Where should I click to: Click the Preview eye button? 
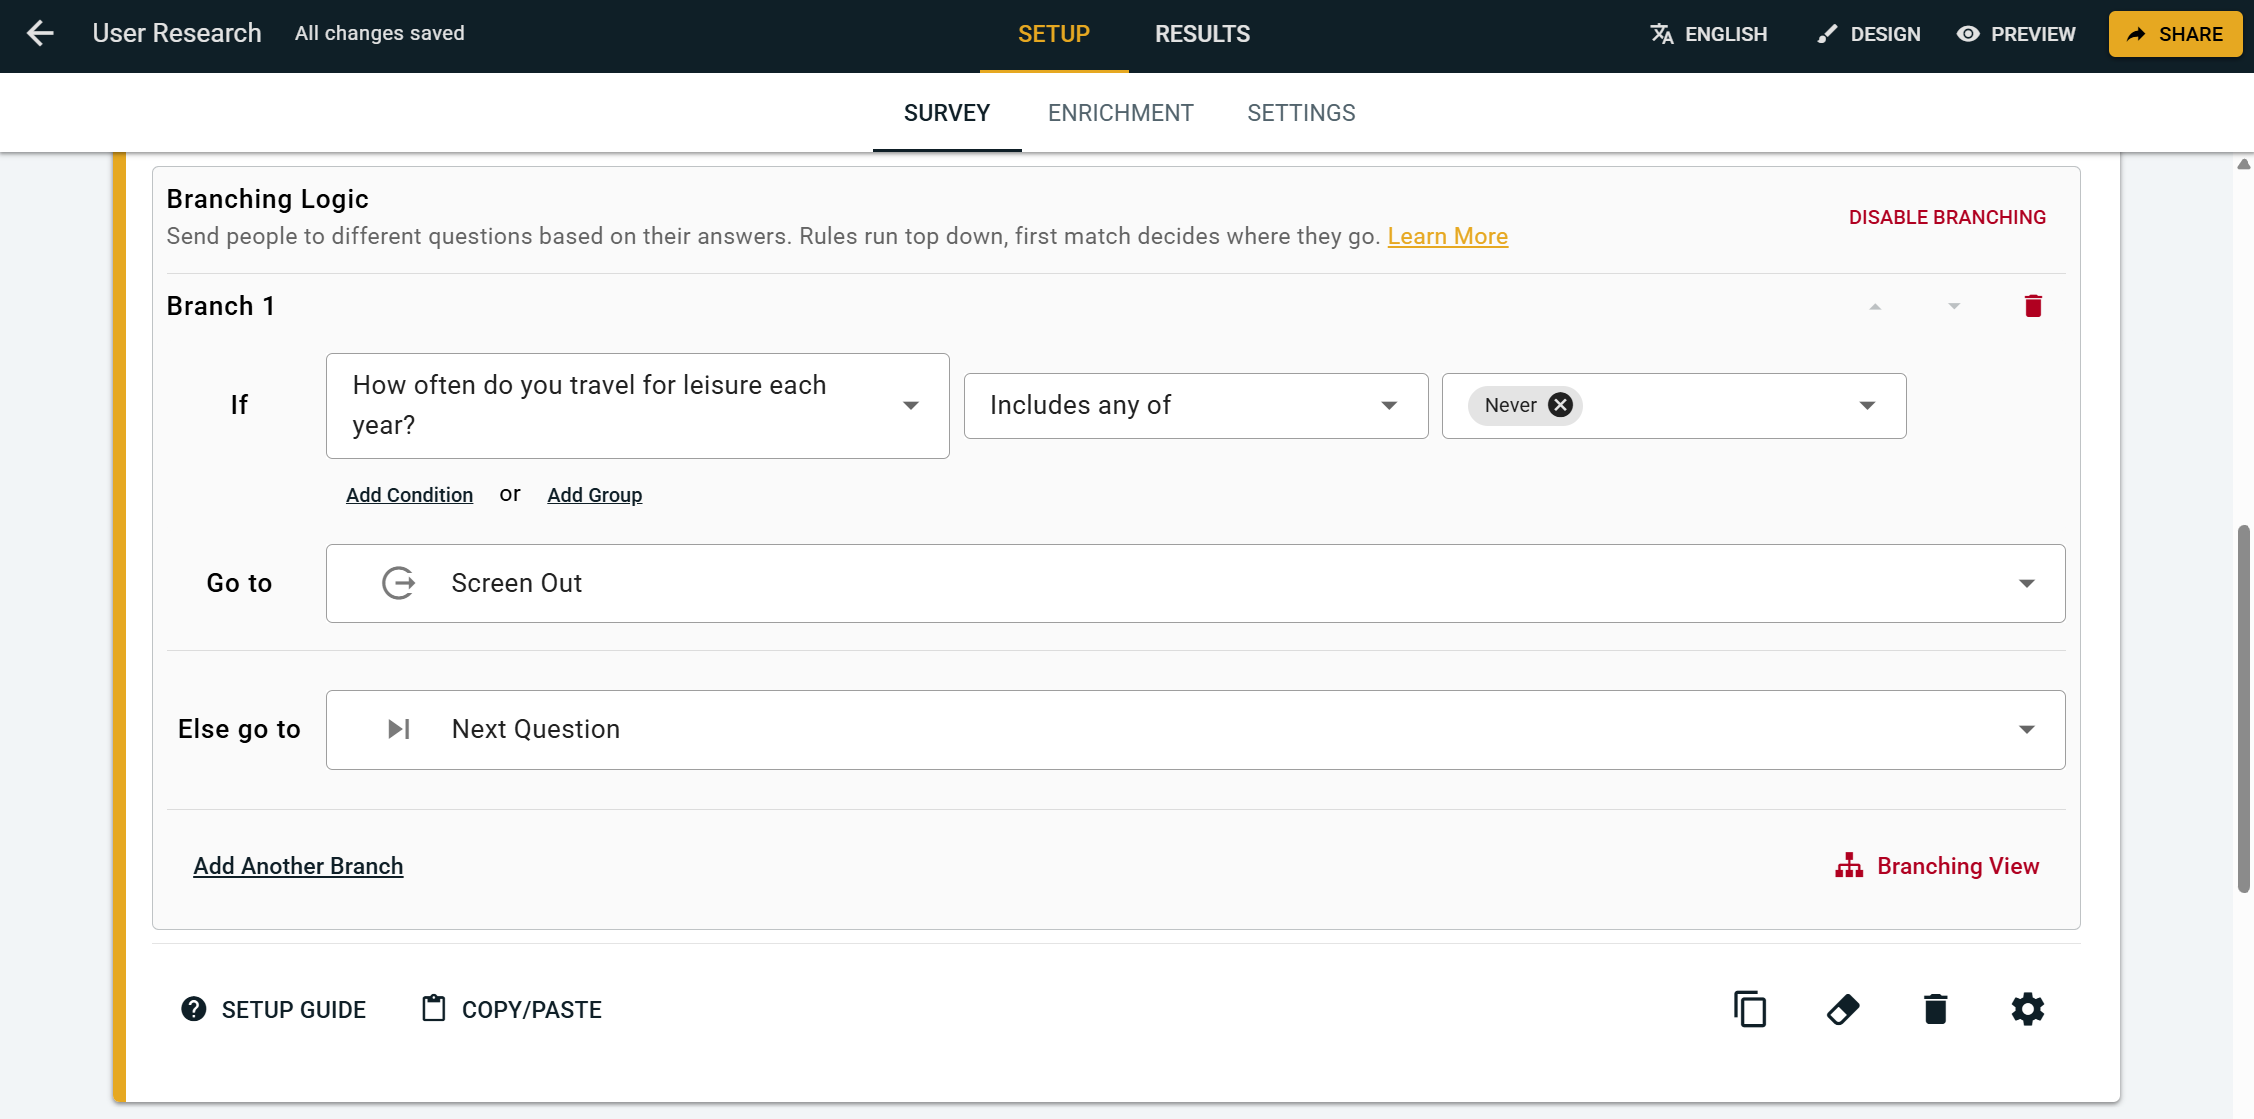coord(2016,34)
